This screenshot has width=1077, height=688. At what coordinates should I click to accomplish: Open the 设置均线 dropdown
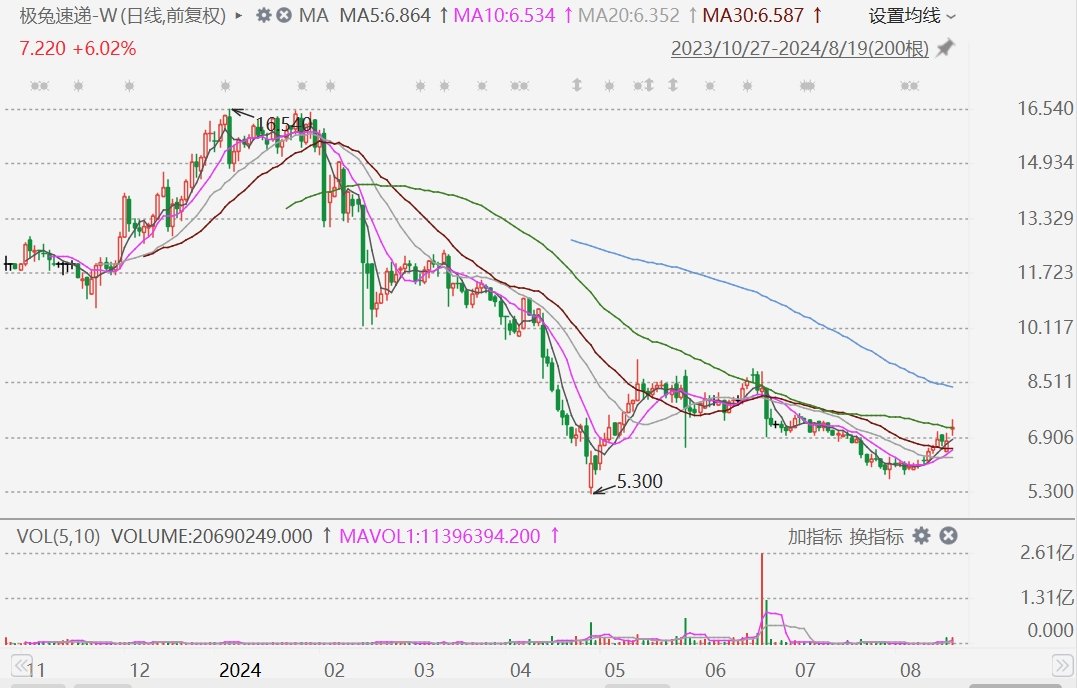click(911, 15)
